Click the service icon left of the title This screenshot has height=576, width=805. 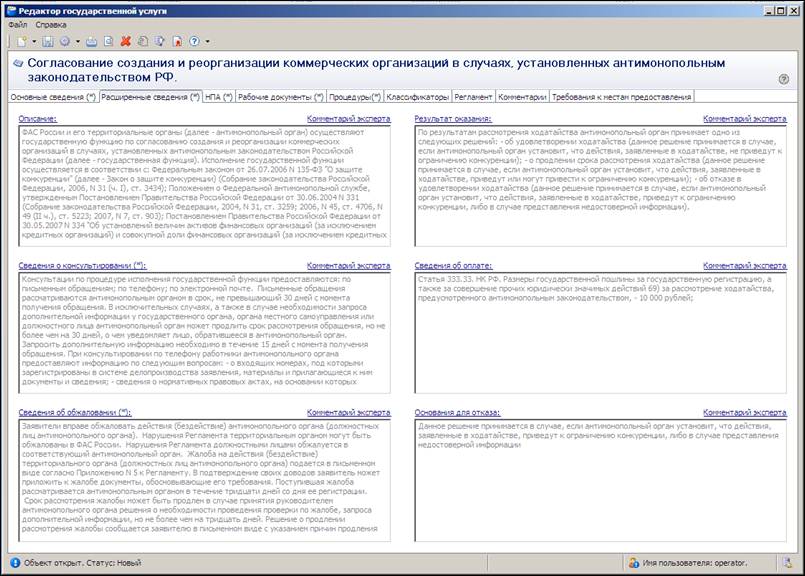point(18,63)
